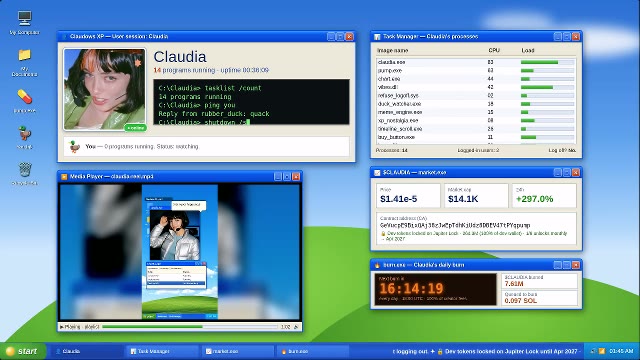Viewport: 640px width, 360px height.
Task: Click the queued to burn 0.097 SOL
Action: 520,301
